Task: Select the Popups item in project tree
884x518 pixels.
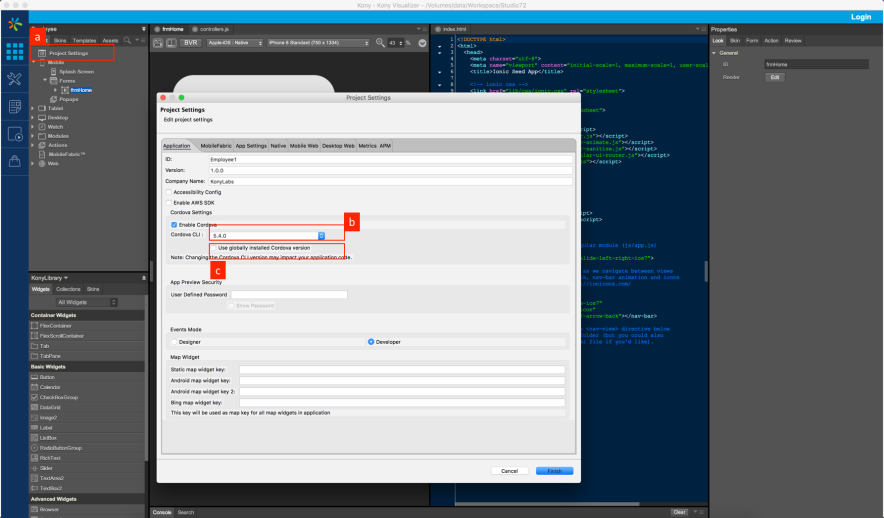Action: (68, 99)
